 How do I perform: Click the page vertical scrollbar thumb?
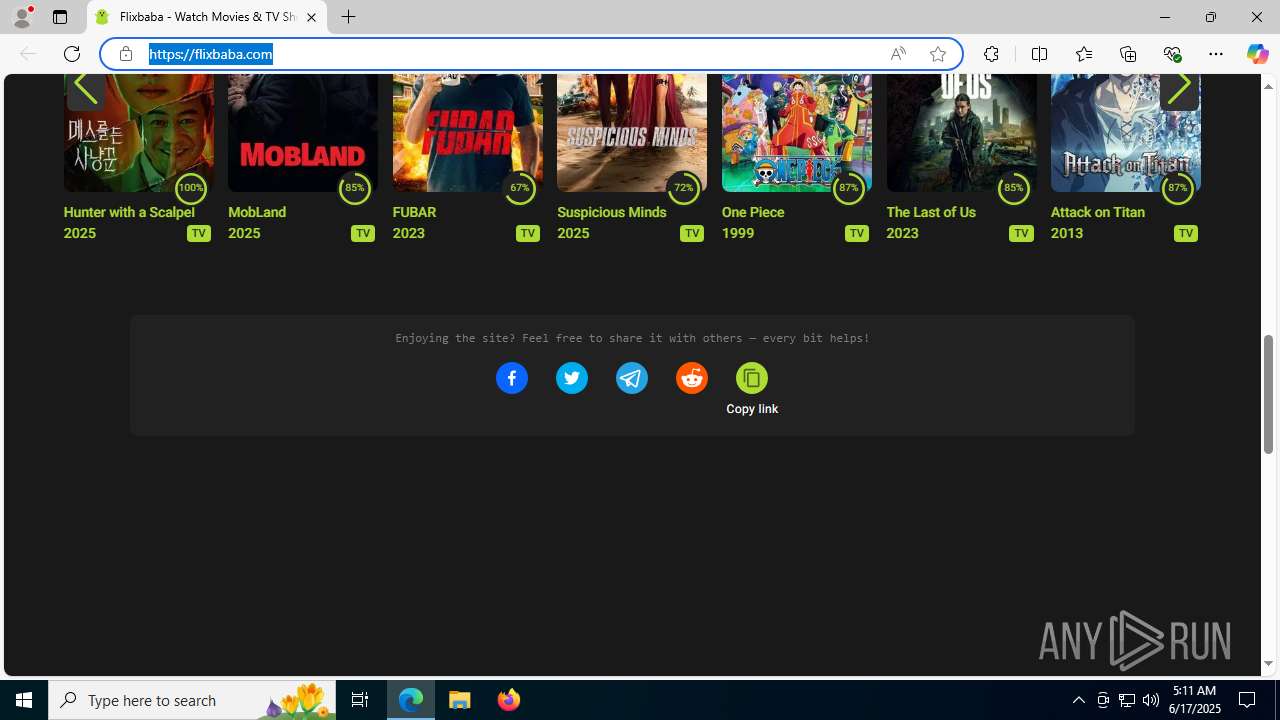pyautogui.click(x=1268, y=394)
